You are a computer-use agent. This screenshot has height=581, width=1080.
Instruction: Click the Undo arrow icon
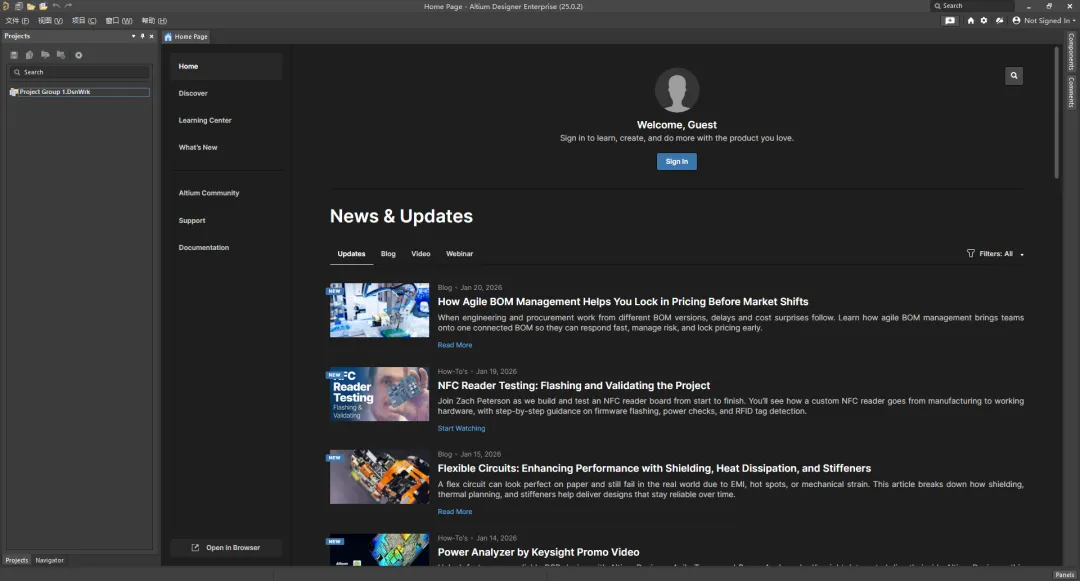[x=56, y=6]
